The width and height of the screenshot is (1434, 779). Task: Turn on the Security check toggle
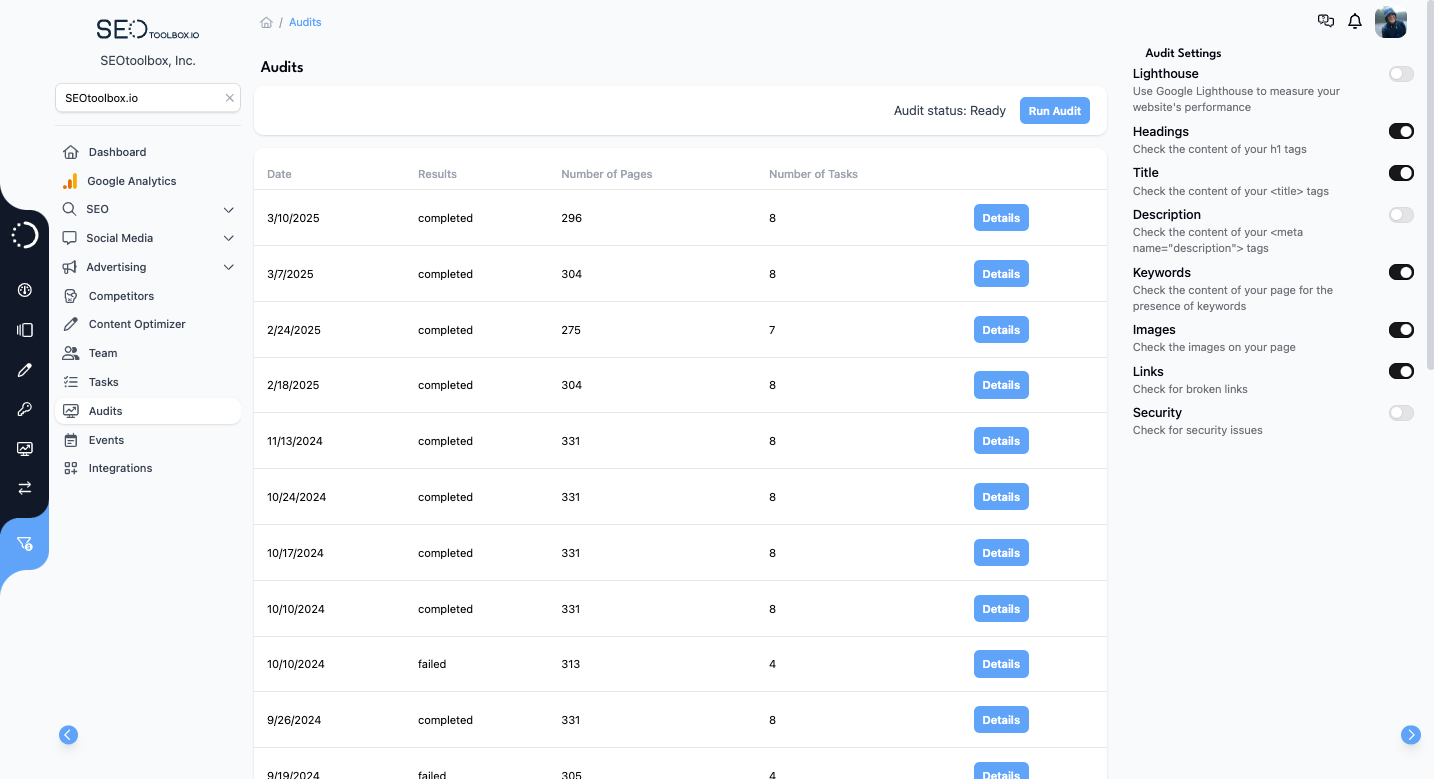(x=1401, y=413)
